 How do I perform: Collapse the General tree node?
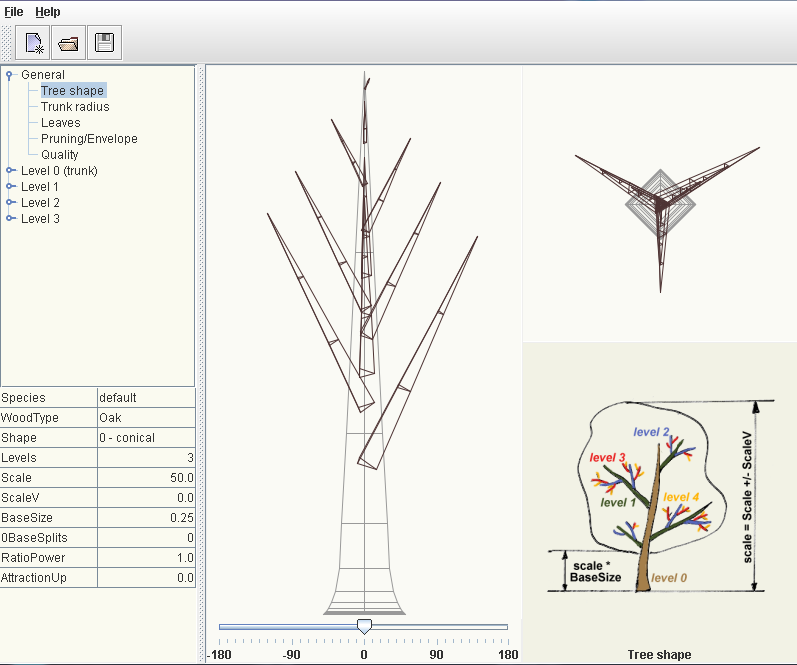[x=9, y=75]
